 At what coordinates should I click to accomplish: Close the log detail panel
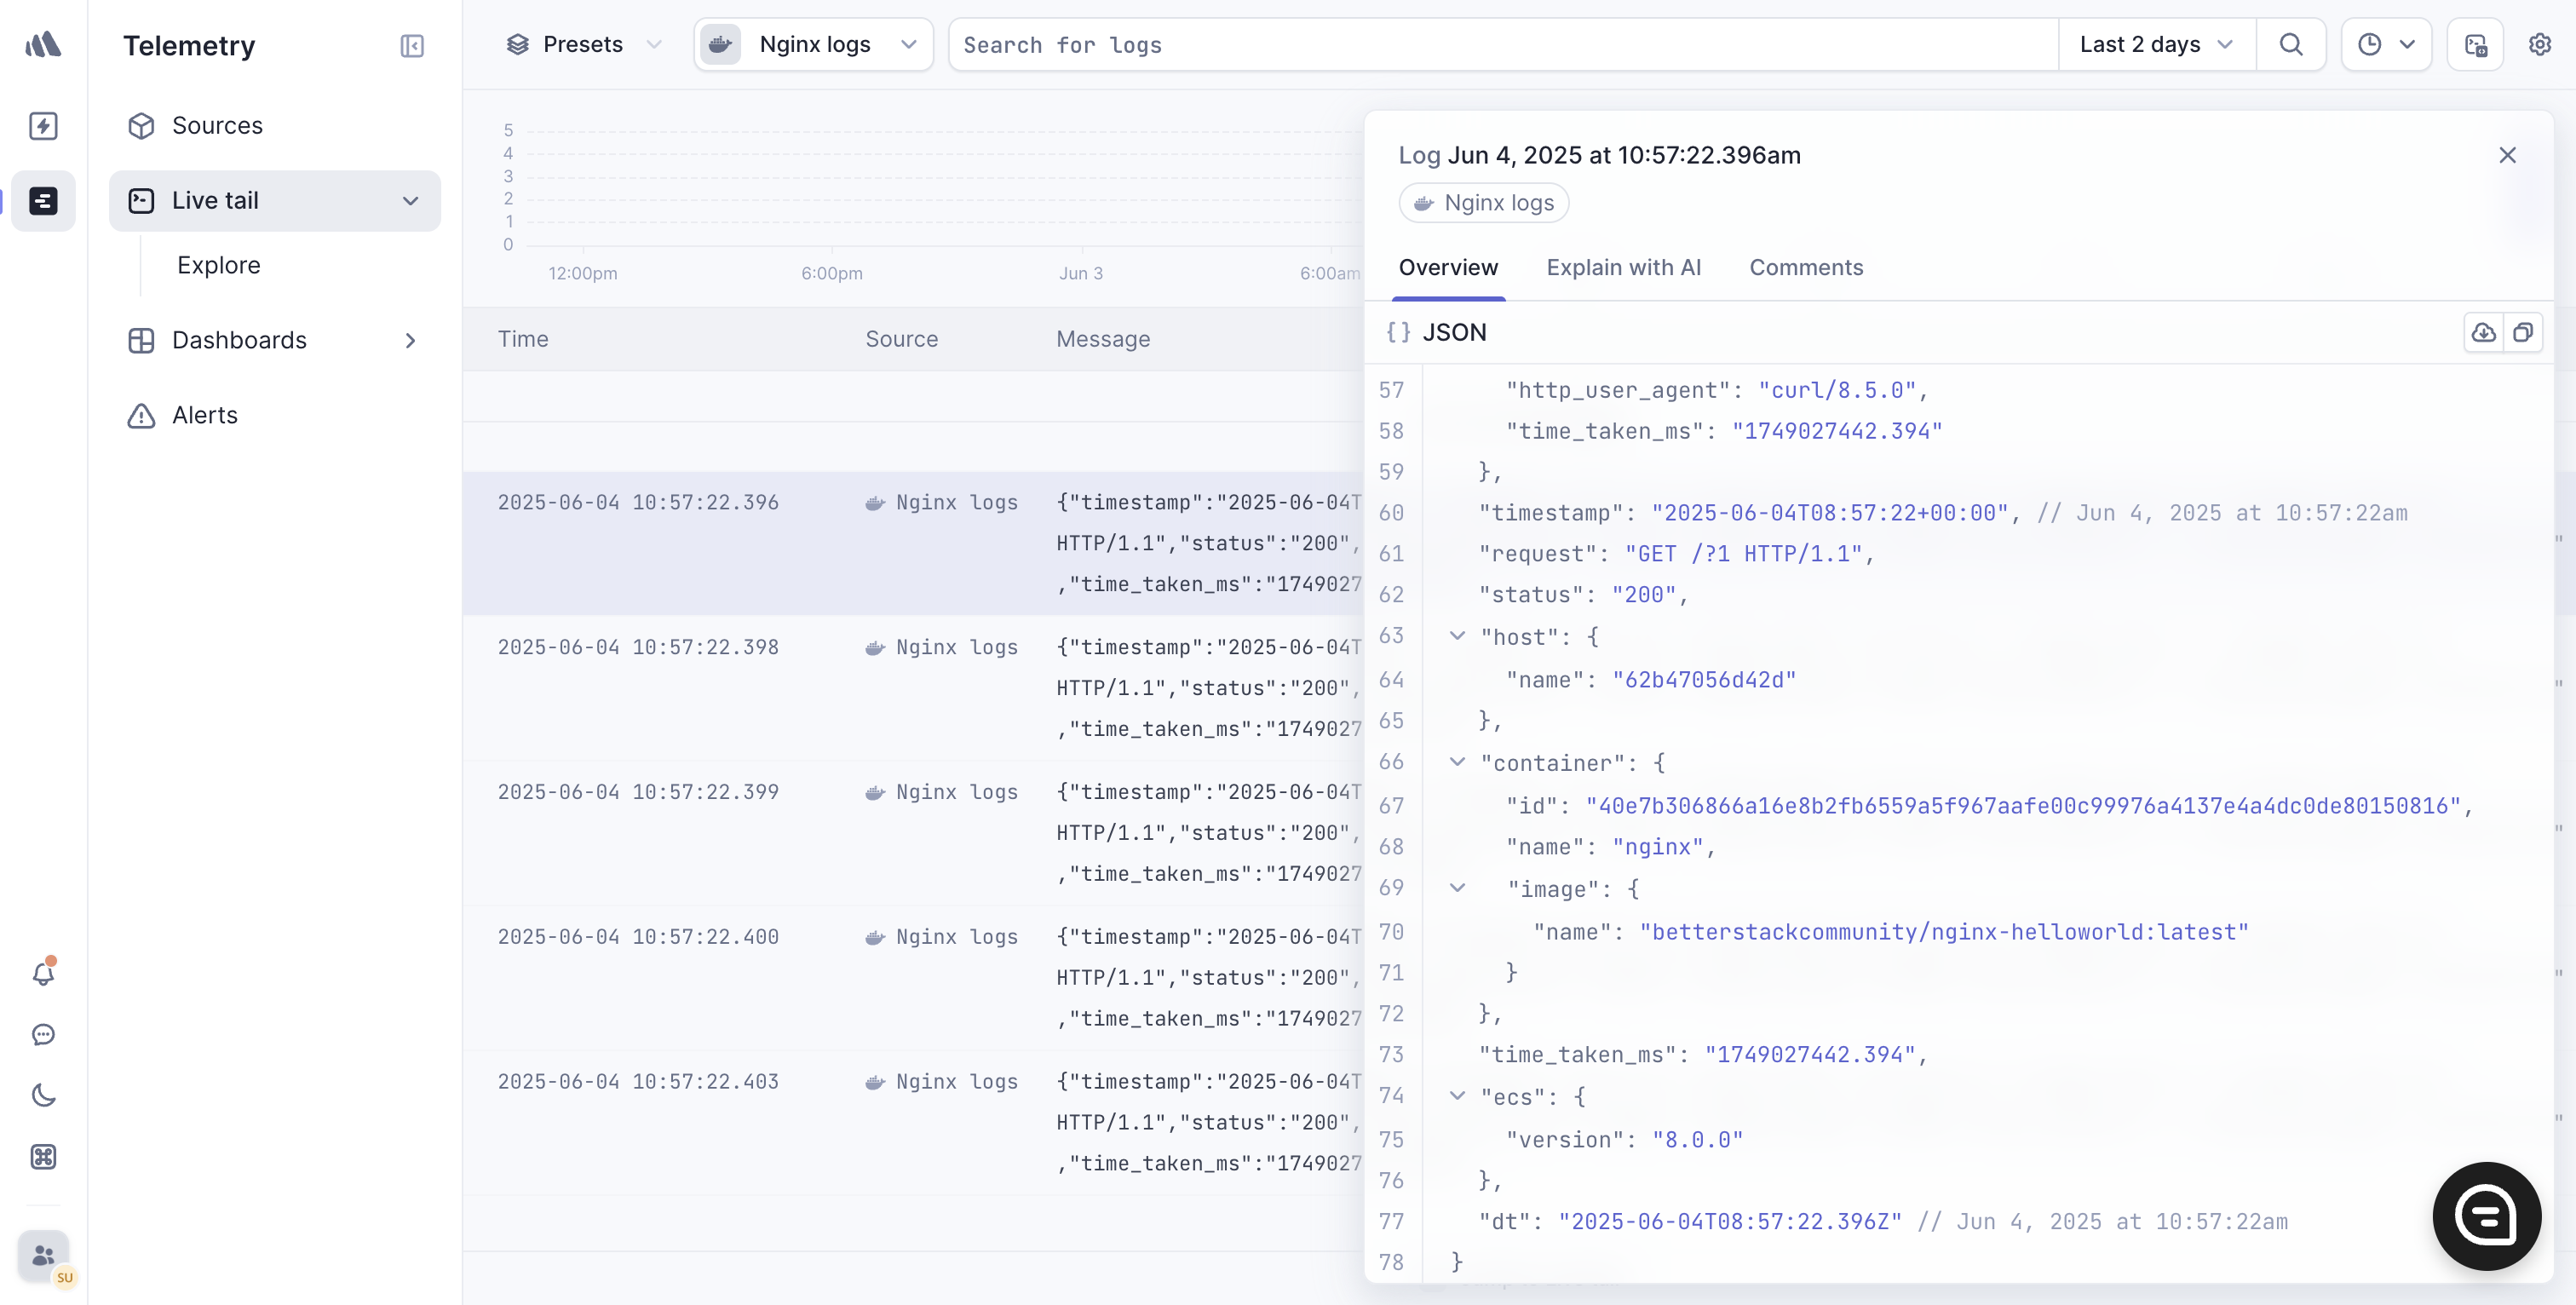[2507, 155]
